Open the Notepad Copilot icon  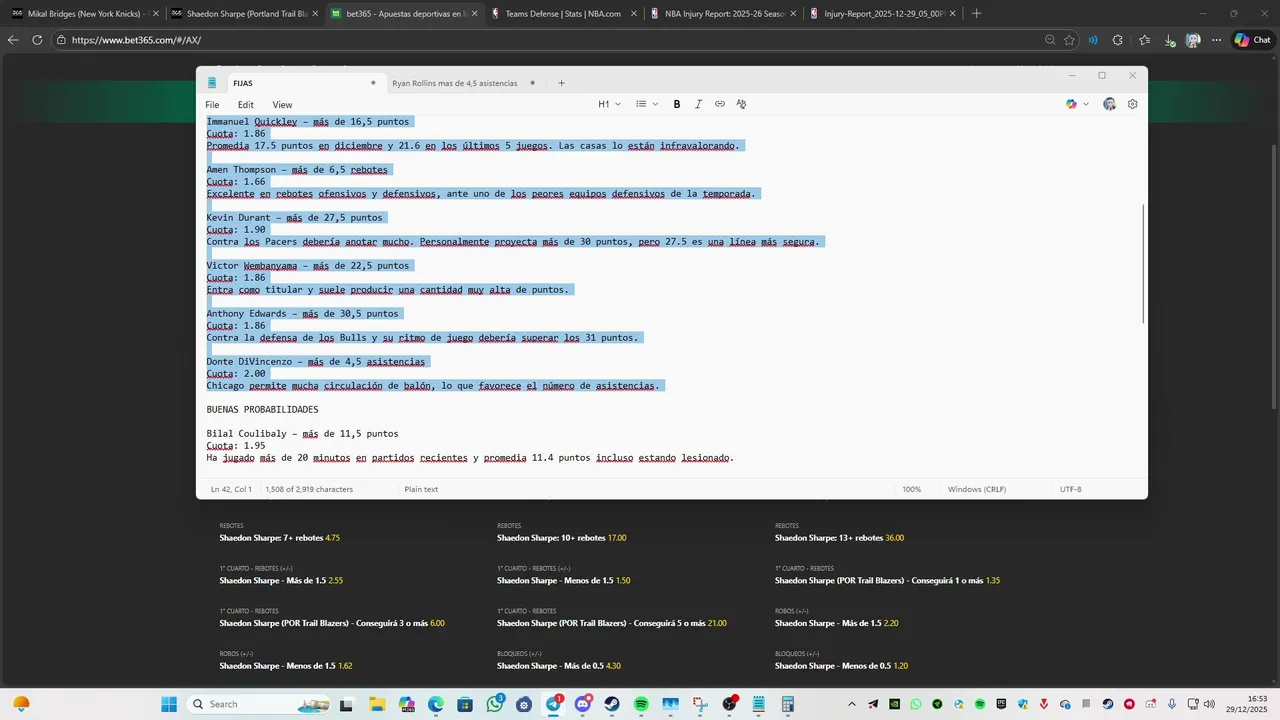[x=1071, y=104]
